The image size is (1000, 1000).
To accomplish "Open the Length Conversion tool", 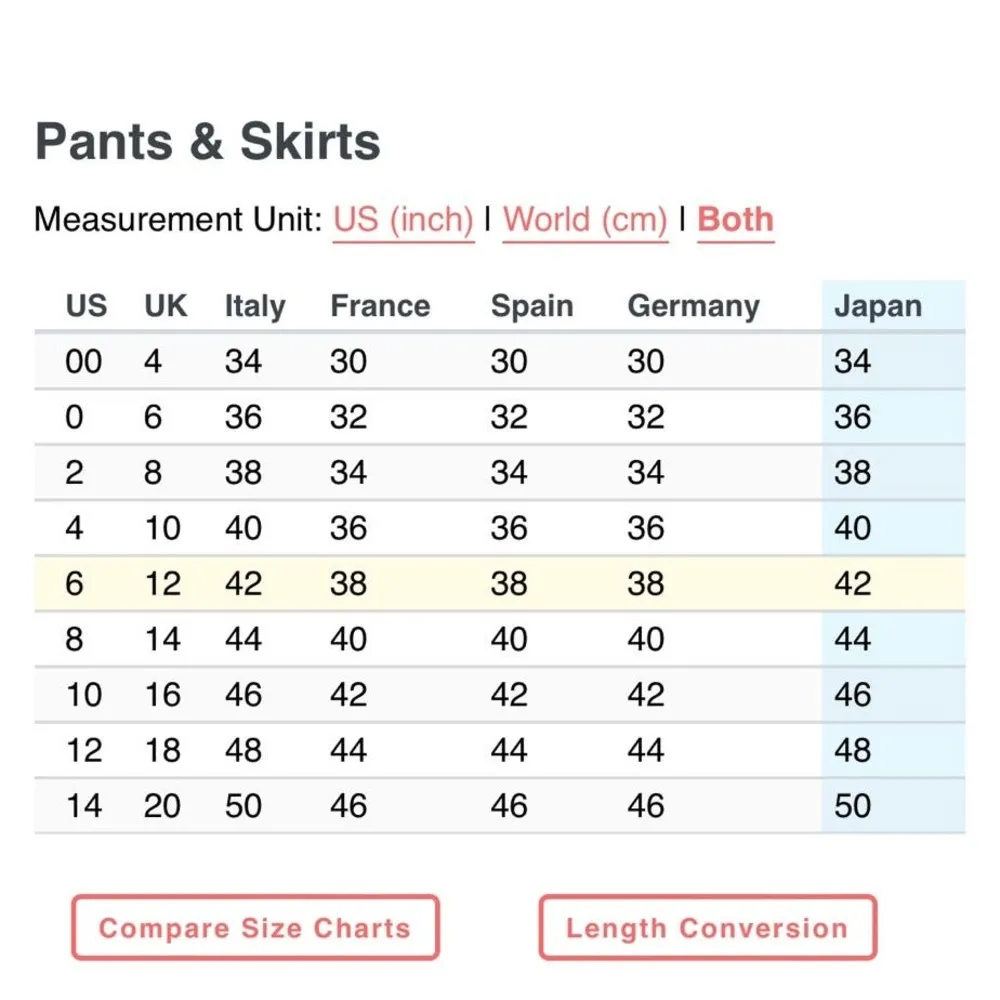I will (x=707, y=927).
